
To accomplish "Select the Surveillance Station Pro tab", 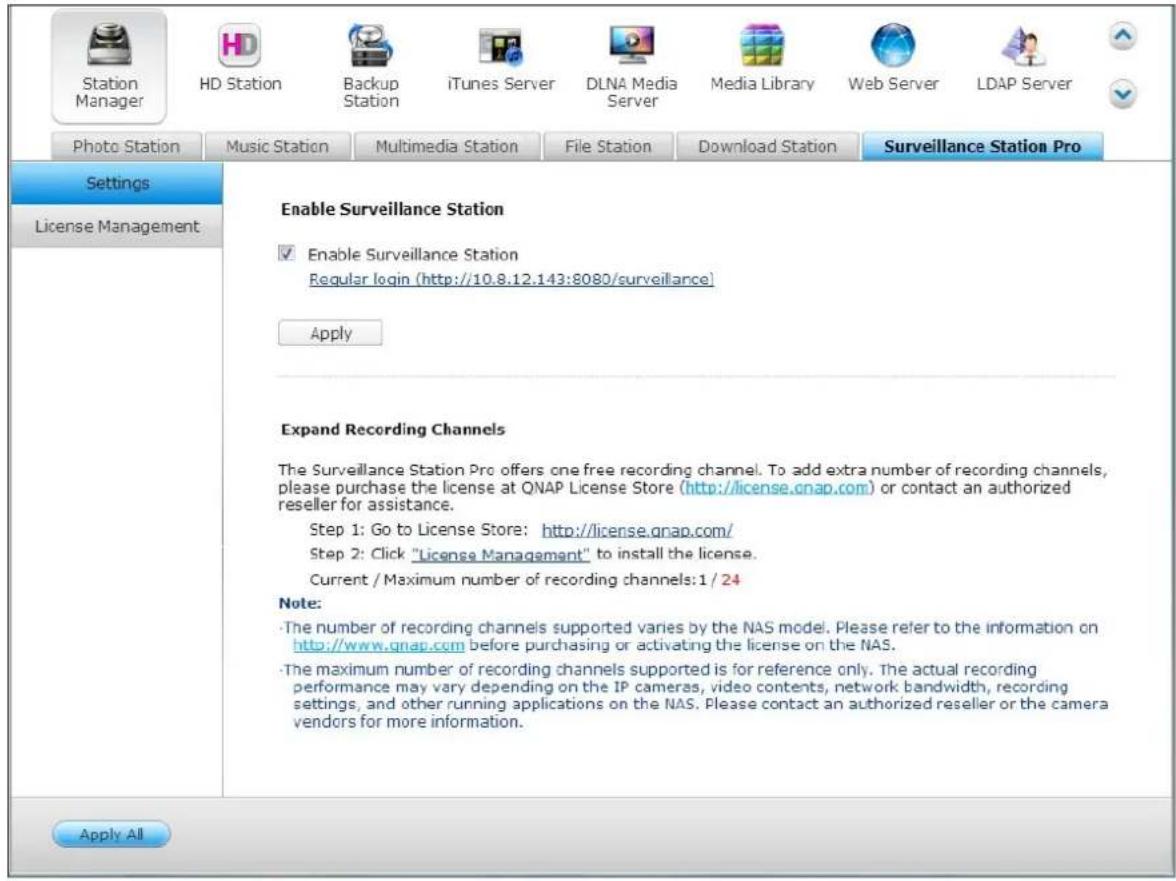I will pyautogui.click(x=982, y=146).
